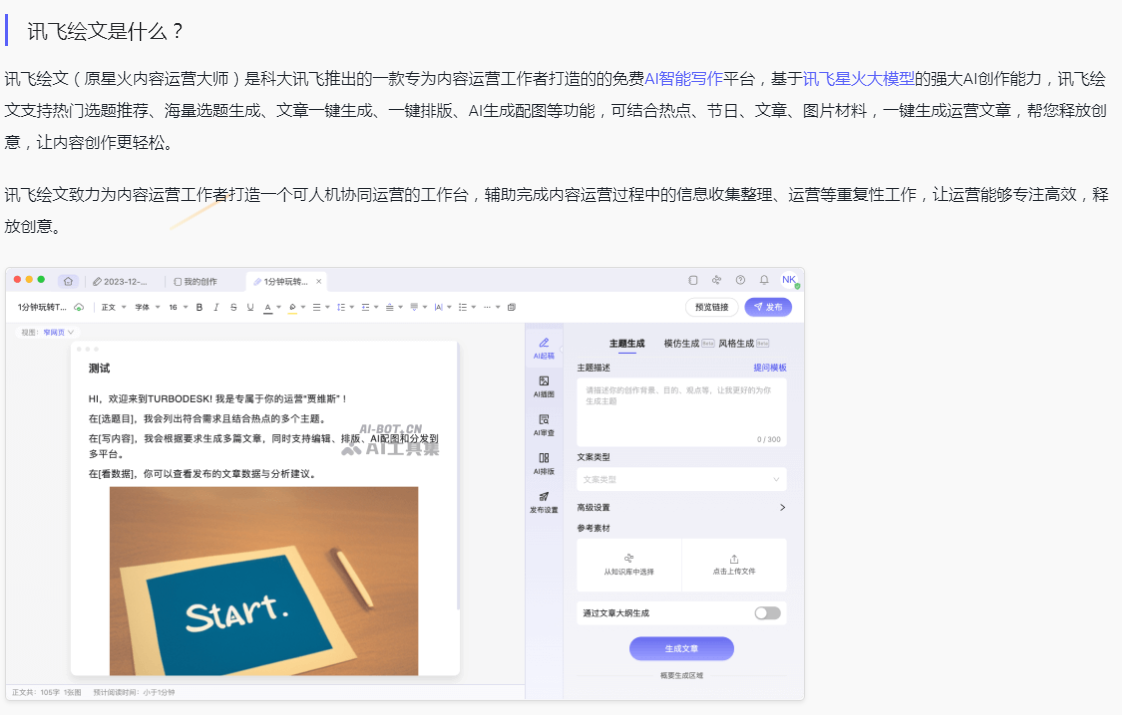
Task: Open the help question mark icon
Action: [x=741, y=281]
